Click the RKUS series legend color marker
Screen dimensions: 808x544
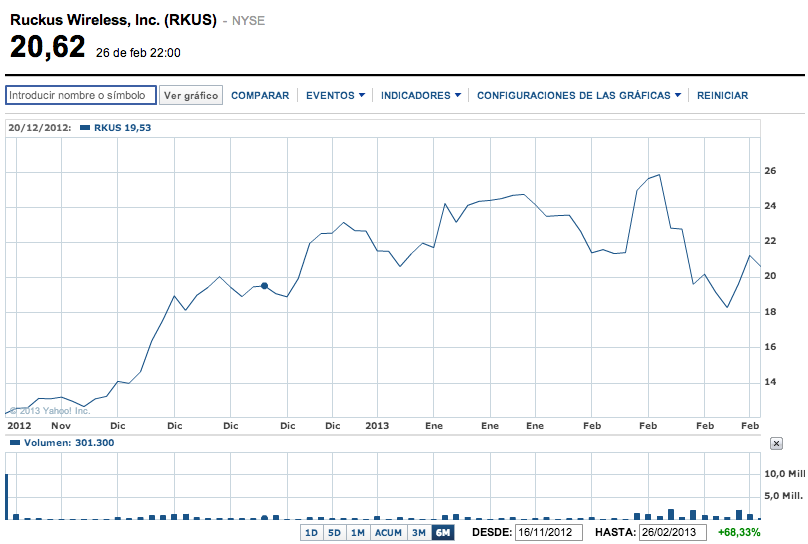(84, 128)
